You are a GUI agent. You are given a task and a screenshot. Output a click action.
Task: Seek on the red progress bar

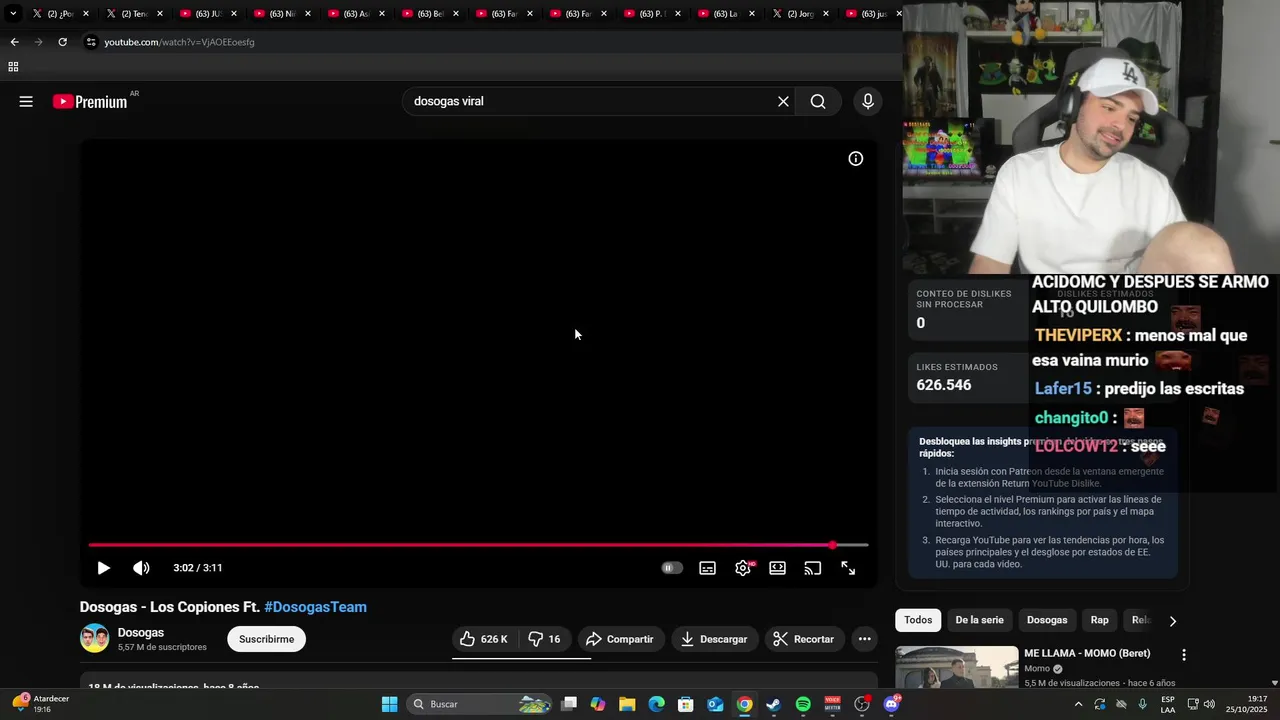[478, 545]
